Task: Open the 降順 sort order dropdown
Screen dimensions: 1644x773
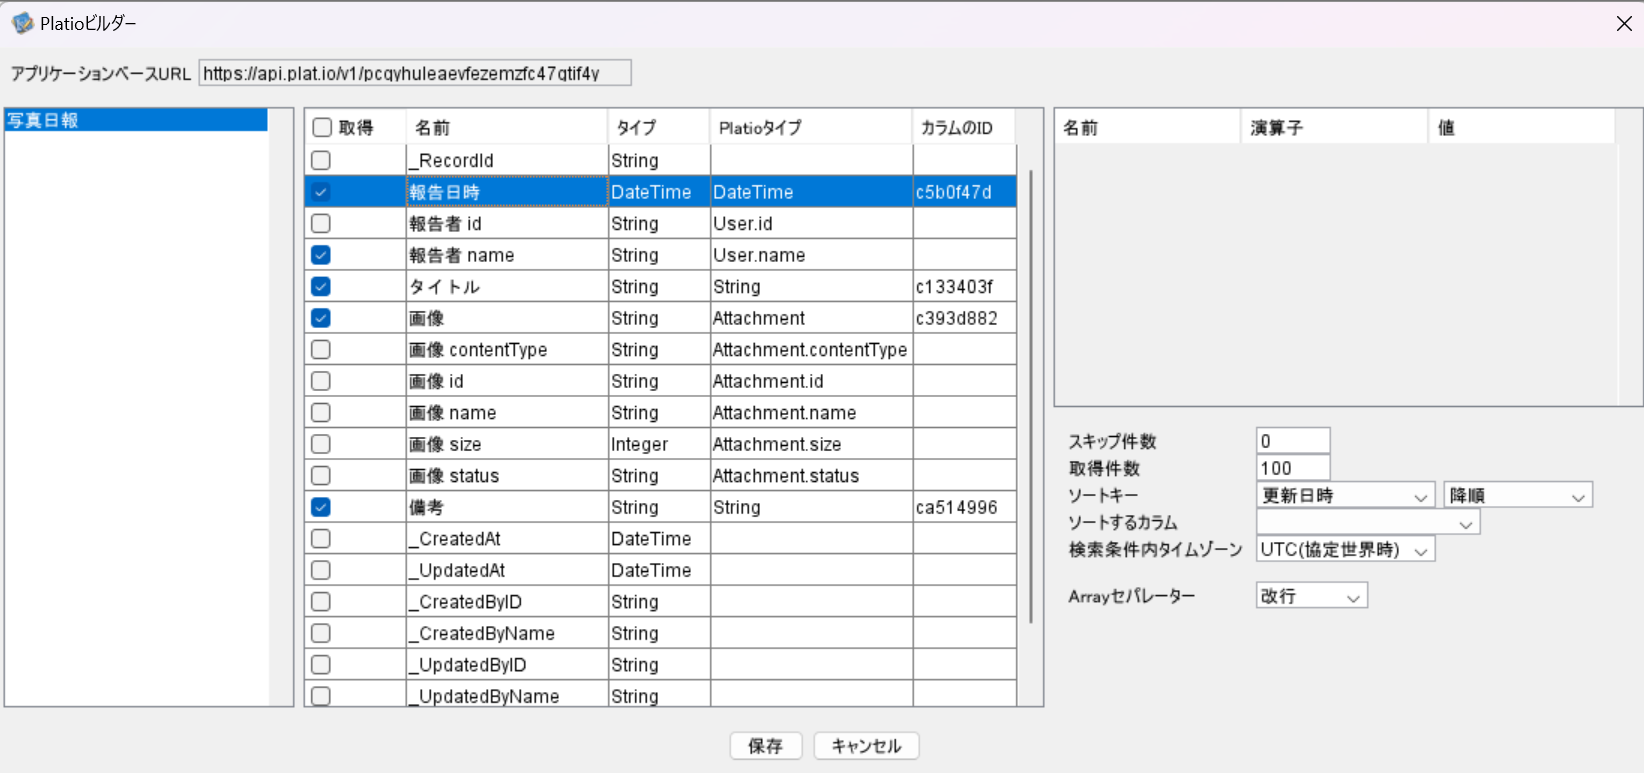Action: (1518, 496)
